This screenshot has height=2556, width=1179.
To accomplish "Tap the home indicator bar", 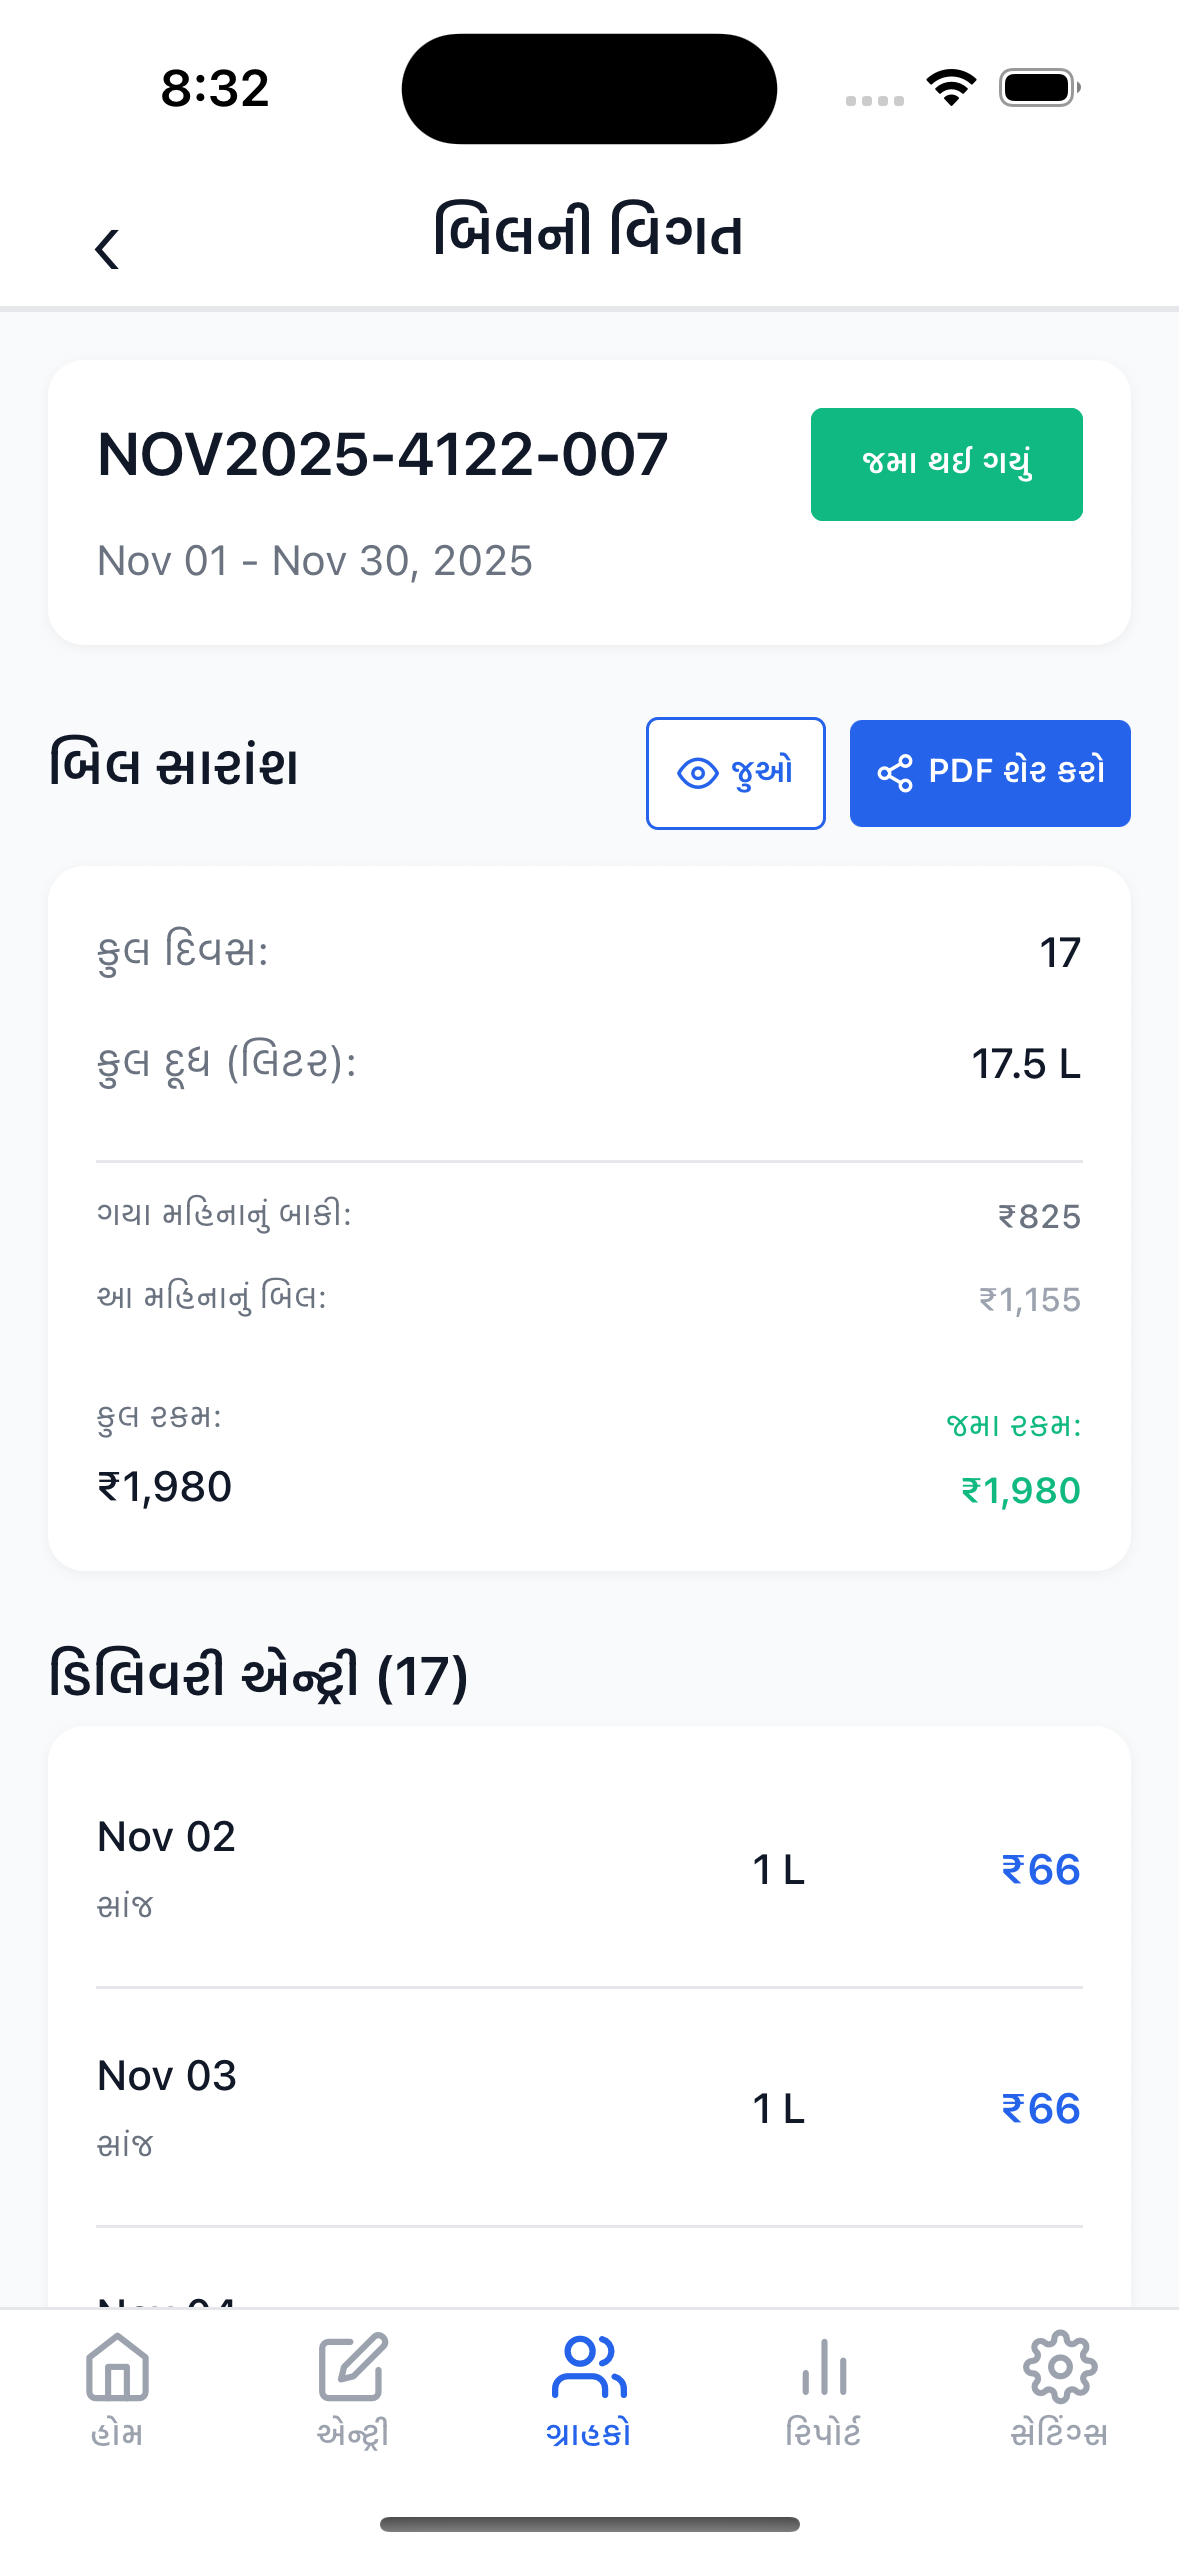I will (x=589, y=2524).
